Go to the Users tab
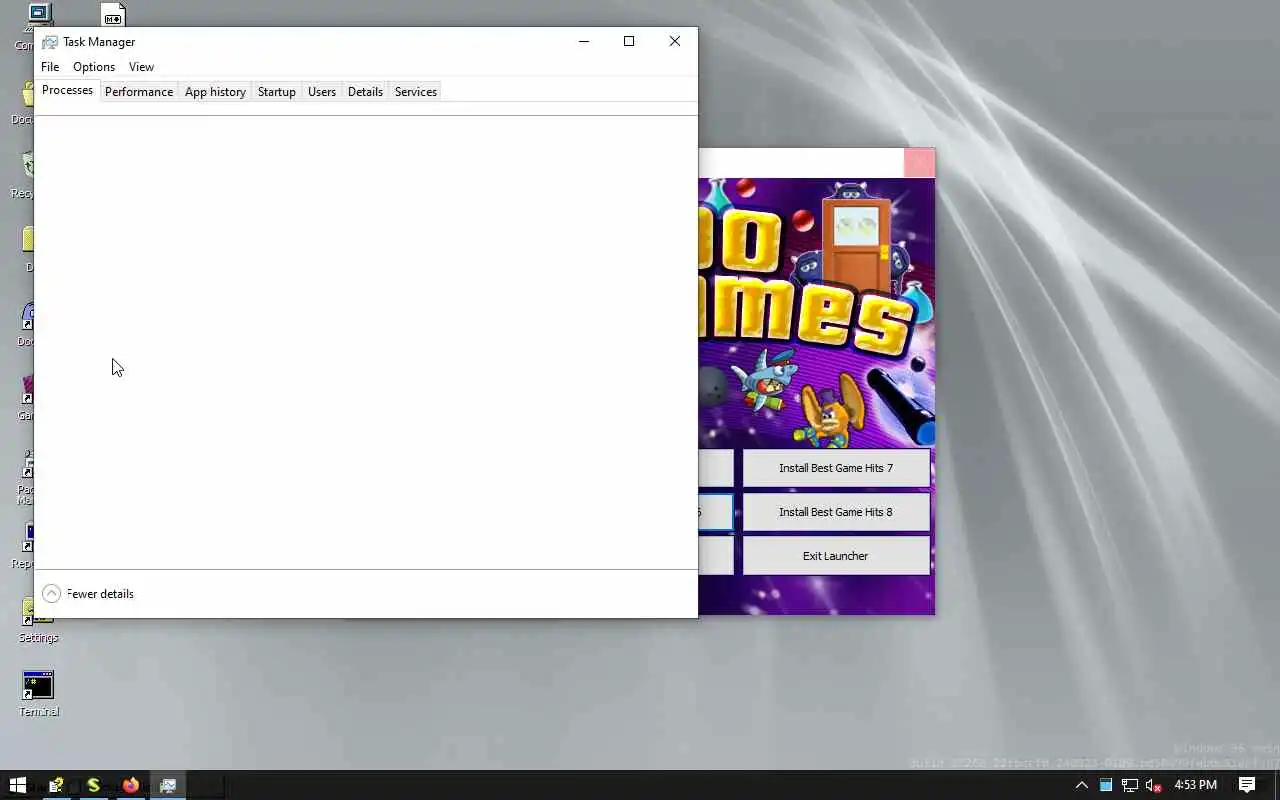This screenshot has height=800, width=1280. tap(322, 92)
